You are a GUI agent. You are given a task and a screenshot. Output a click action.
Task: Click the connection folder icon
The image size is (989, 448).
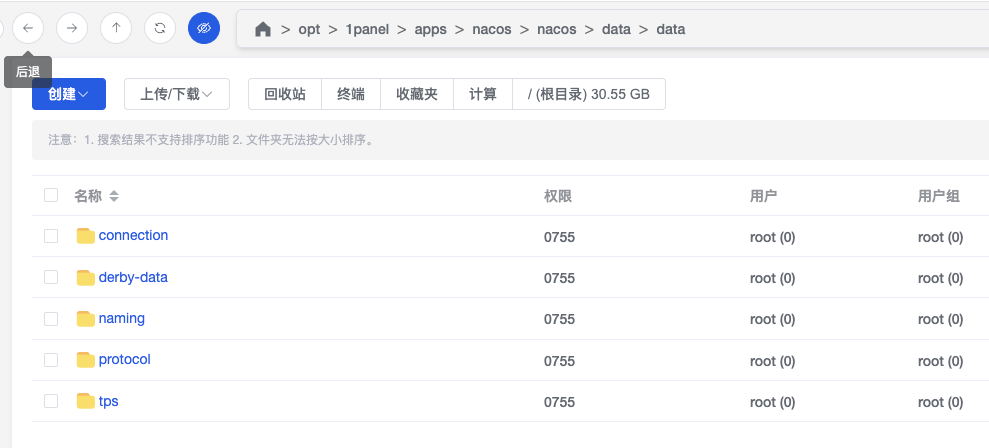click(x=86, y=236)
